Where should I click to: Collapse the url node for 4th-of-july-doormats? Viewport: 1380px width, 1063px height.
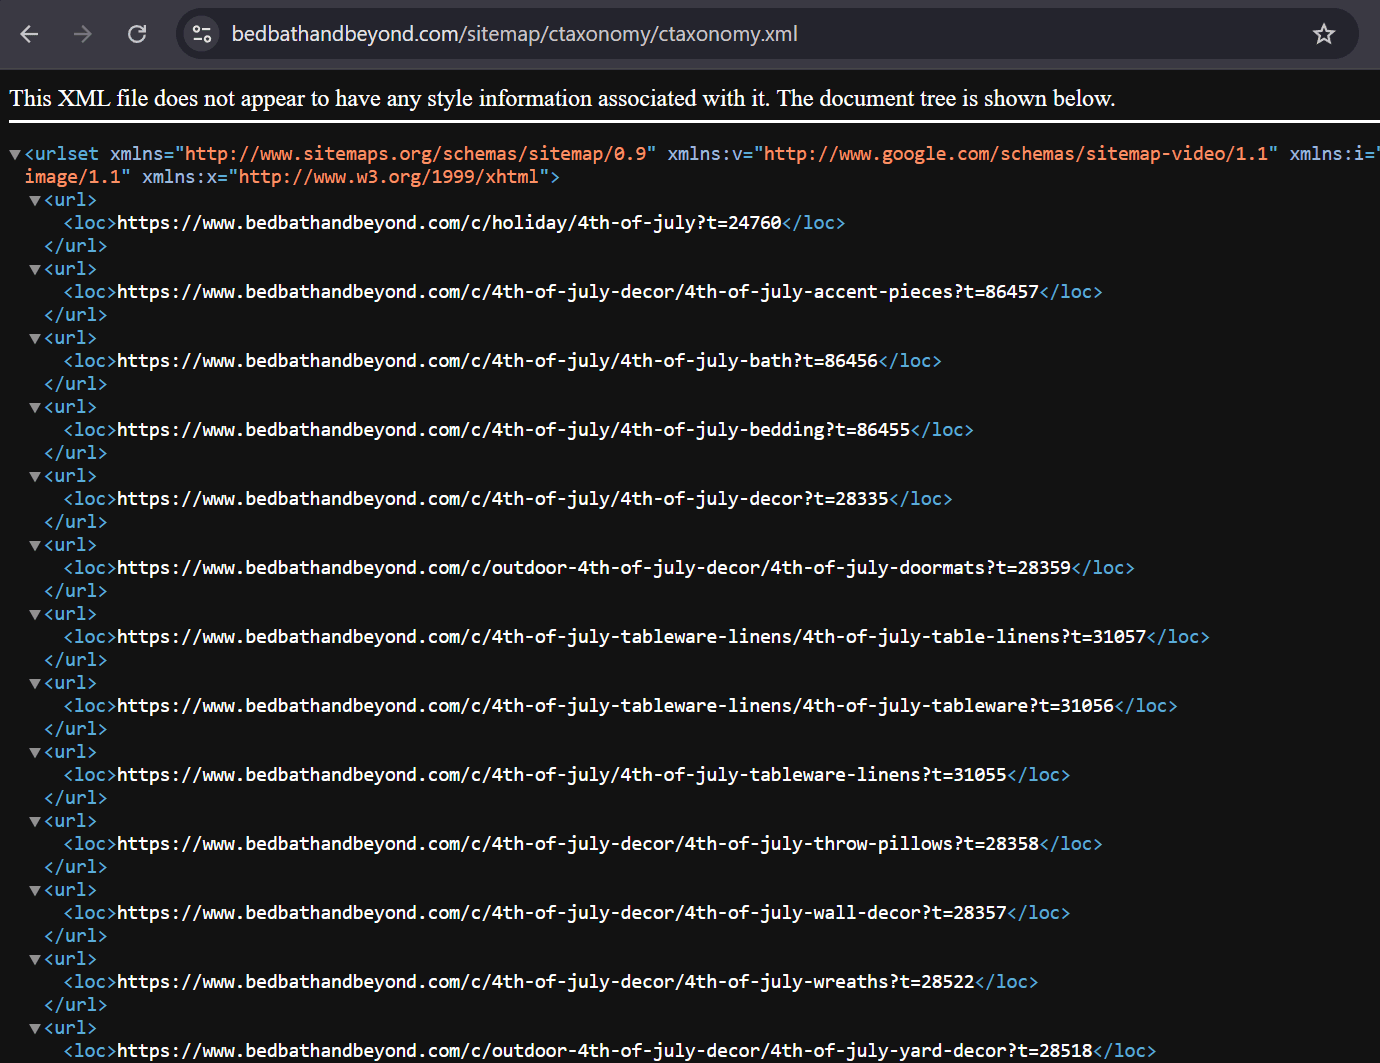(35, 546)
